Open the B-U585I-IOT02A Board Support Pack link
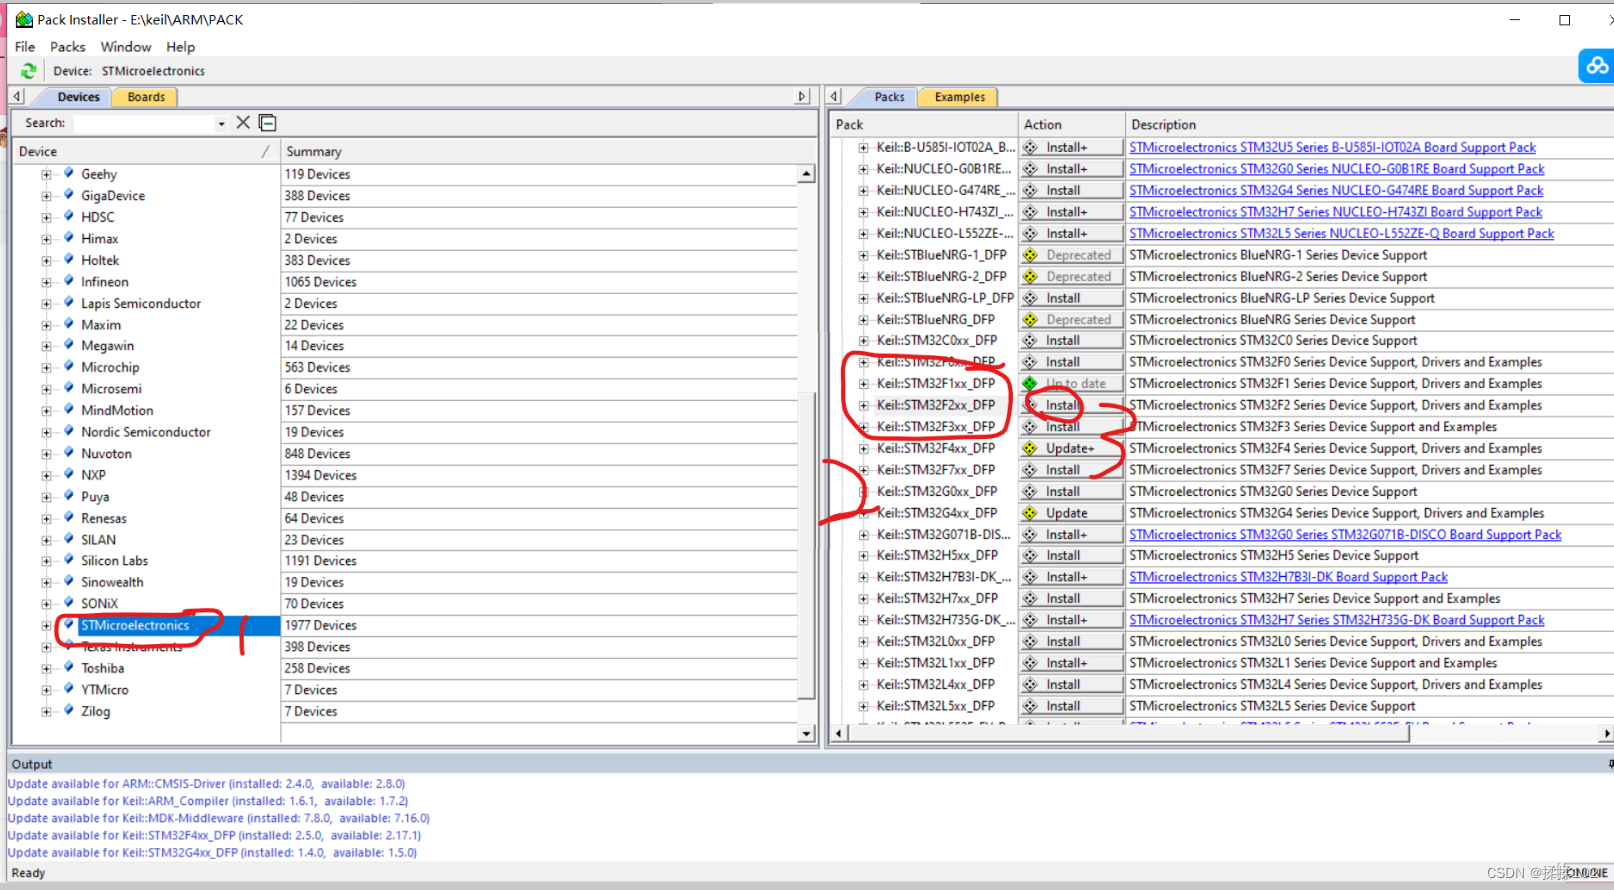The height and width of the screenshot is (890, 1614). [x=1332, y=147]
